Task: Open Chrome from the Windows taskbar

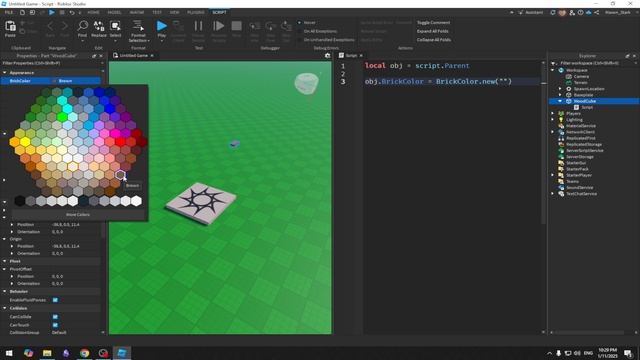Action: (84, 353)
